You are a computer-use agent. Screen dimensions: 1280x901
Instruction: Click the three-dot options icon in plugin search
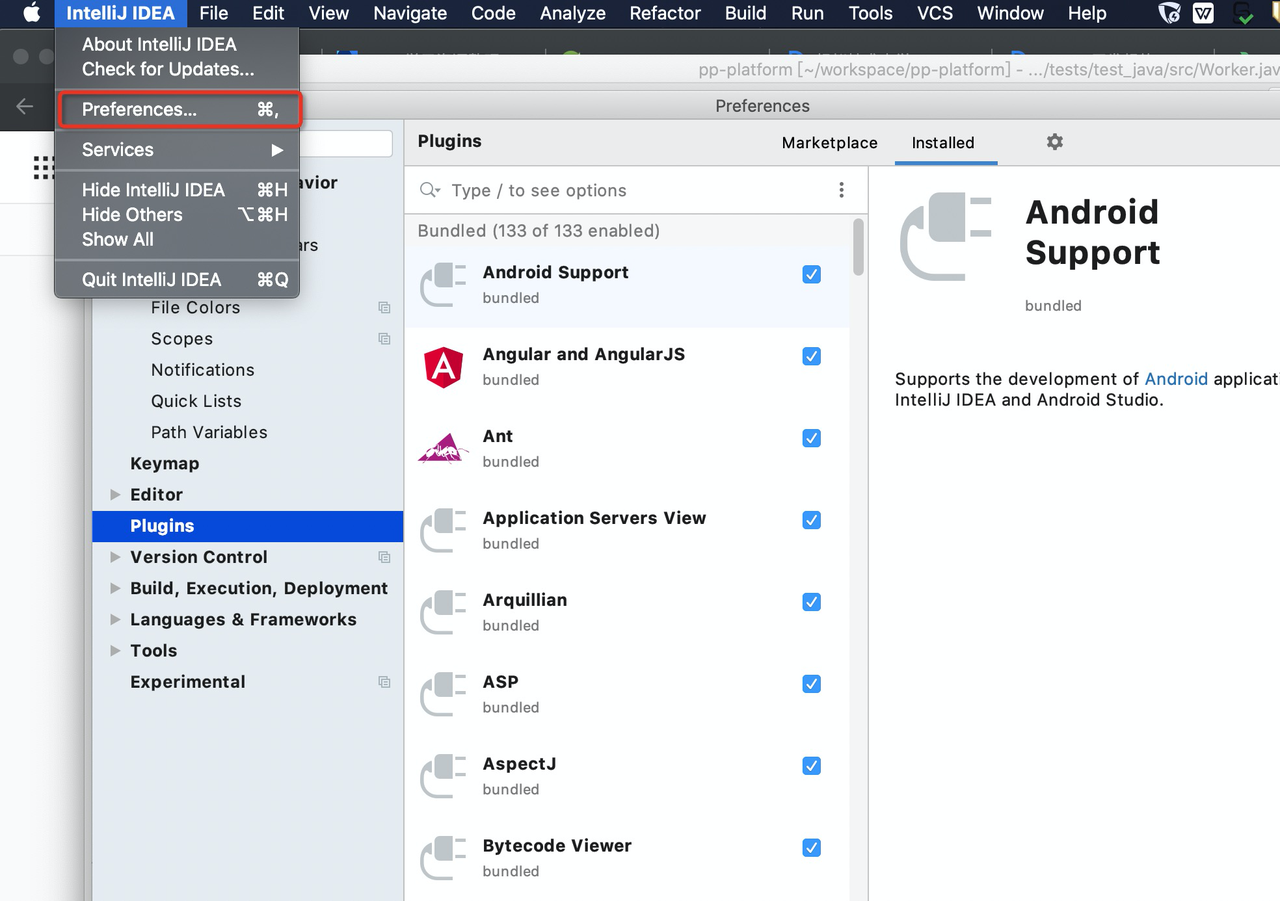841,190
